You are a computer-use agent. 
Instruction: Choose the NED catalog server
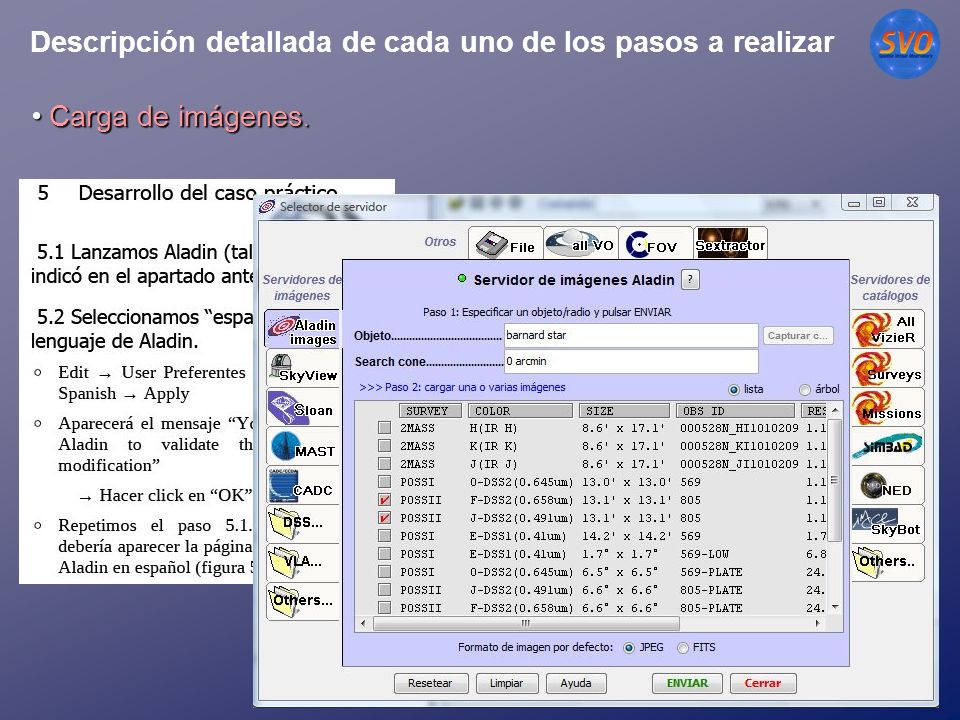click(887, 486)
